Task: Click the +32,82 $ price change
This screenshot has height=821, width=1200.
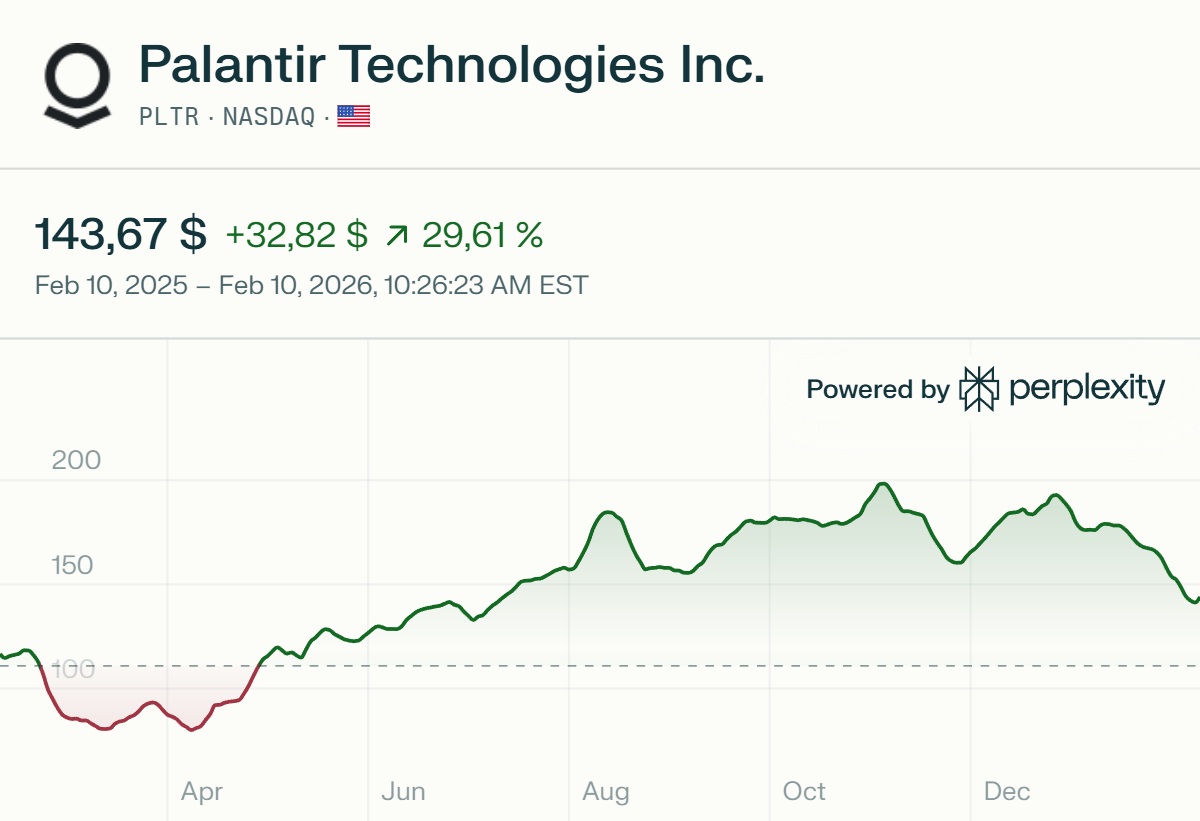Action: coord(296,235)
